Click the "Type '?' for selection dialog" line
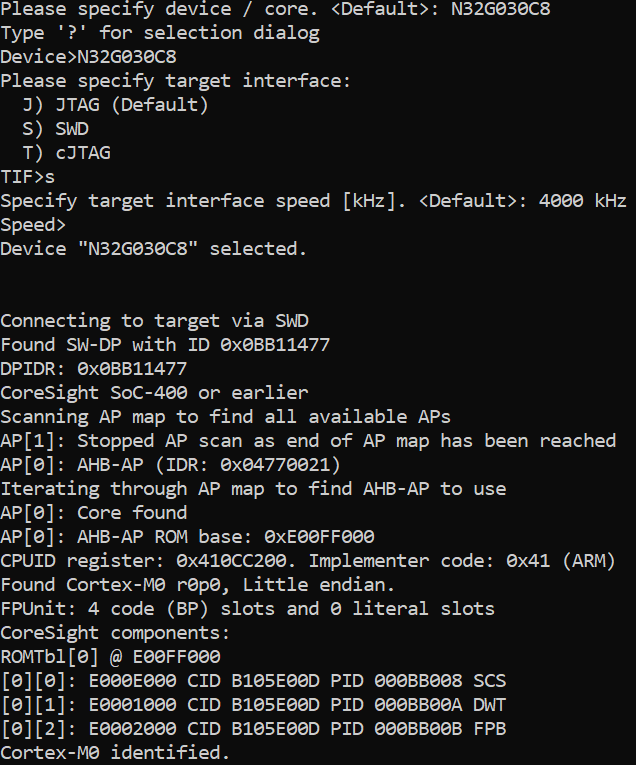Screen dimensions: 636x765 click(x=160, y=33)
